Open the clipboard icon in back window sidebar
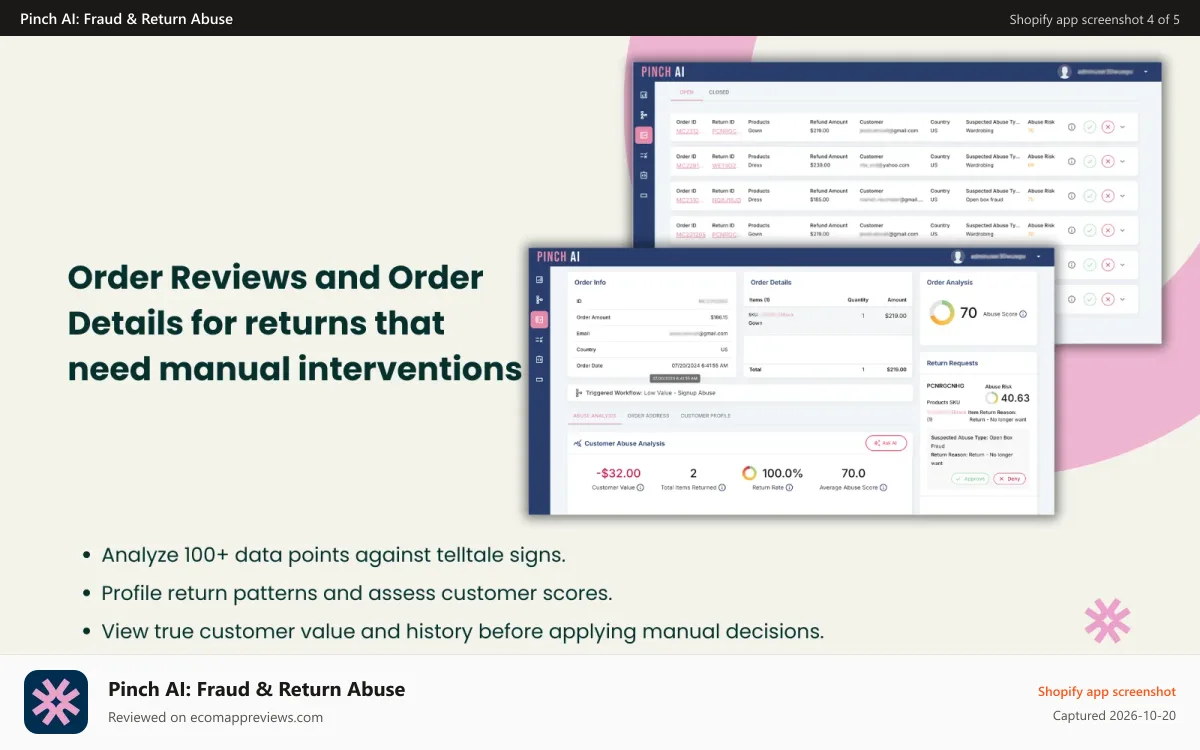The height and width of the screenshot is (750, 1200). (643, 175)
